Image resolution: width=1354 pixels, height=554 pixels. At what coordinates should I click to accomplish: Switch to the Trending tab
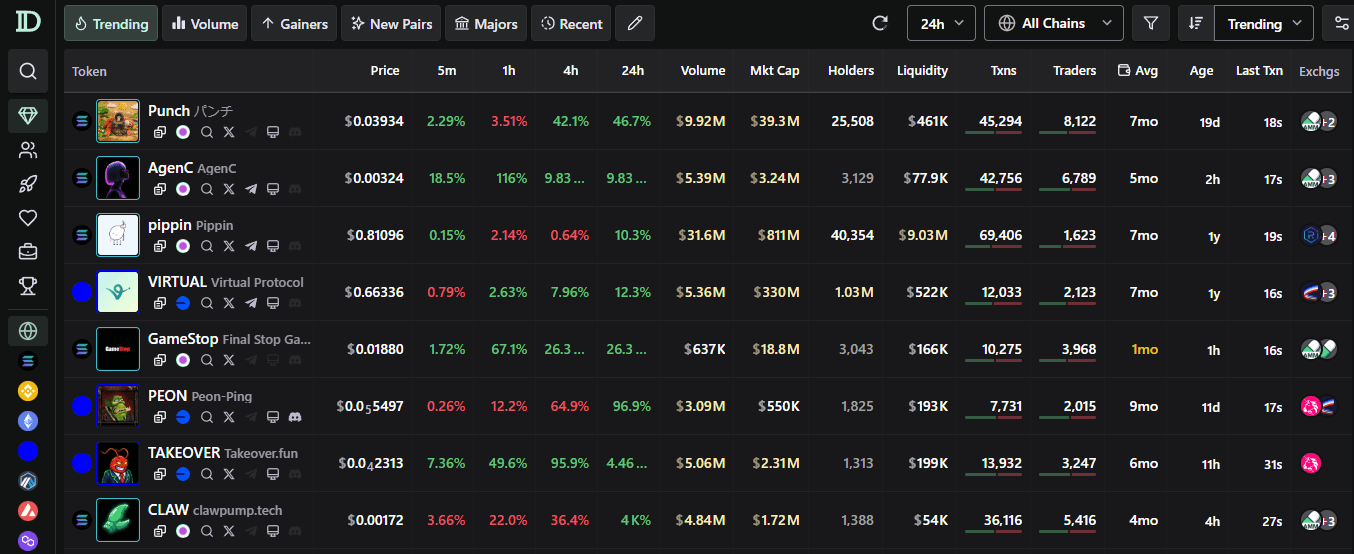111,23
